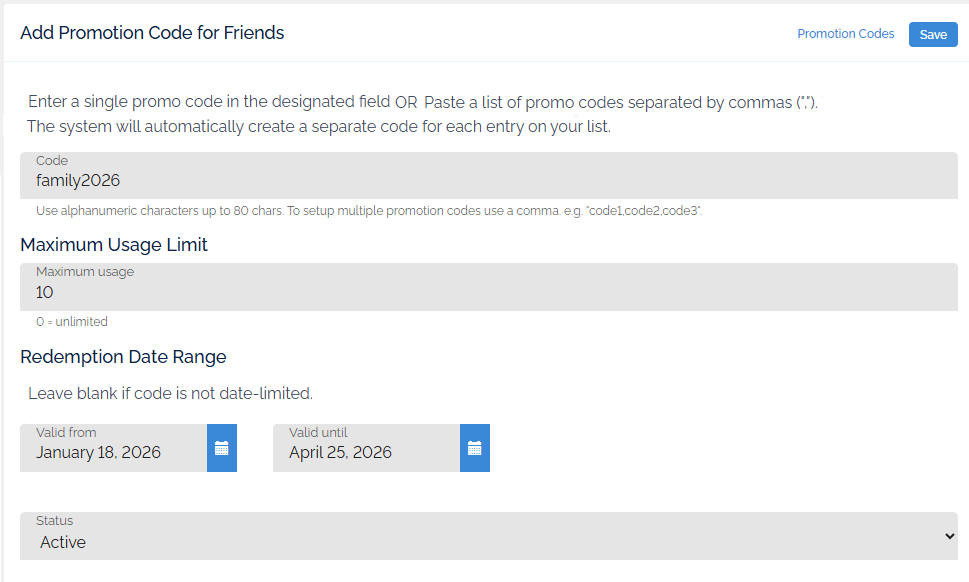Click the January 18, 2026 date value
The width and height of the screenshot is (969, 582).
tap(99, 453)
